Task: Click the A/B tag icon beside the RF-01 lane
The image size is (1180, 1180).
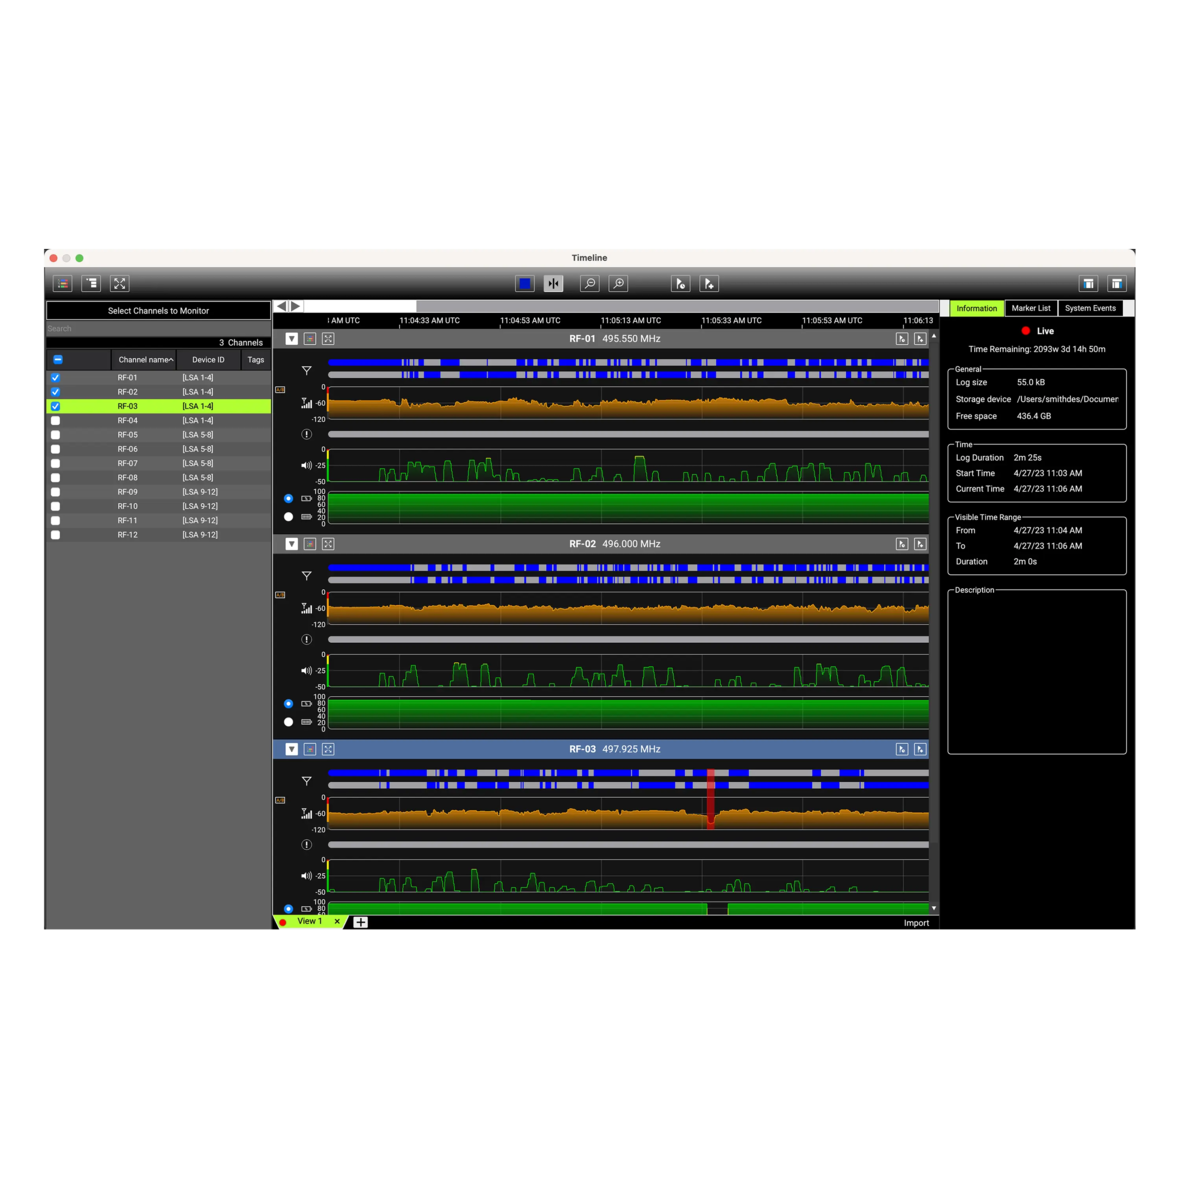Action: tap(280, 390)
